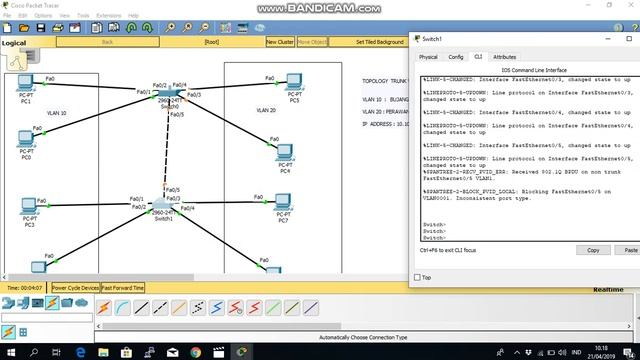Click the VLAN 10 label on canvas
Image resolution: width=640 pixels, height=360 pixels.
point(56,113)
